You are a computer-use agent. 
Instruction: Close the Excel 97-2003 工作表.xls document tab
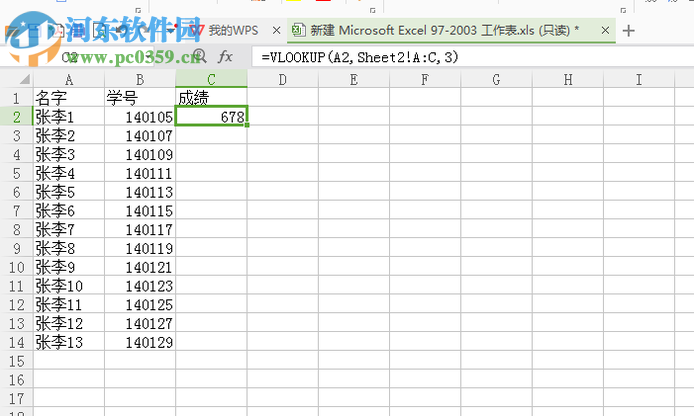tap(605, 31)
